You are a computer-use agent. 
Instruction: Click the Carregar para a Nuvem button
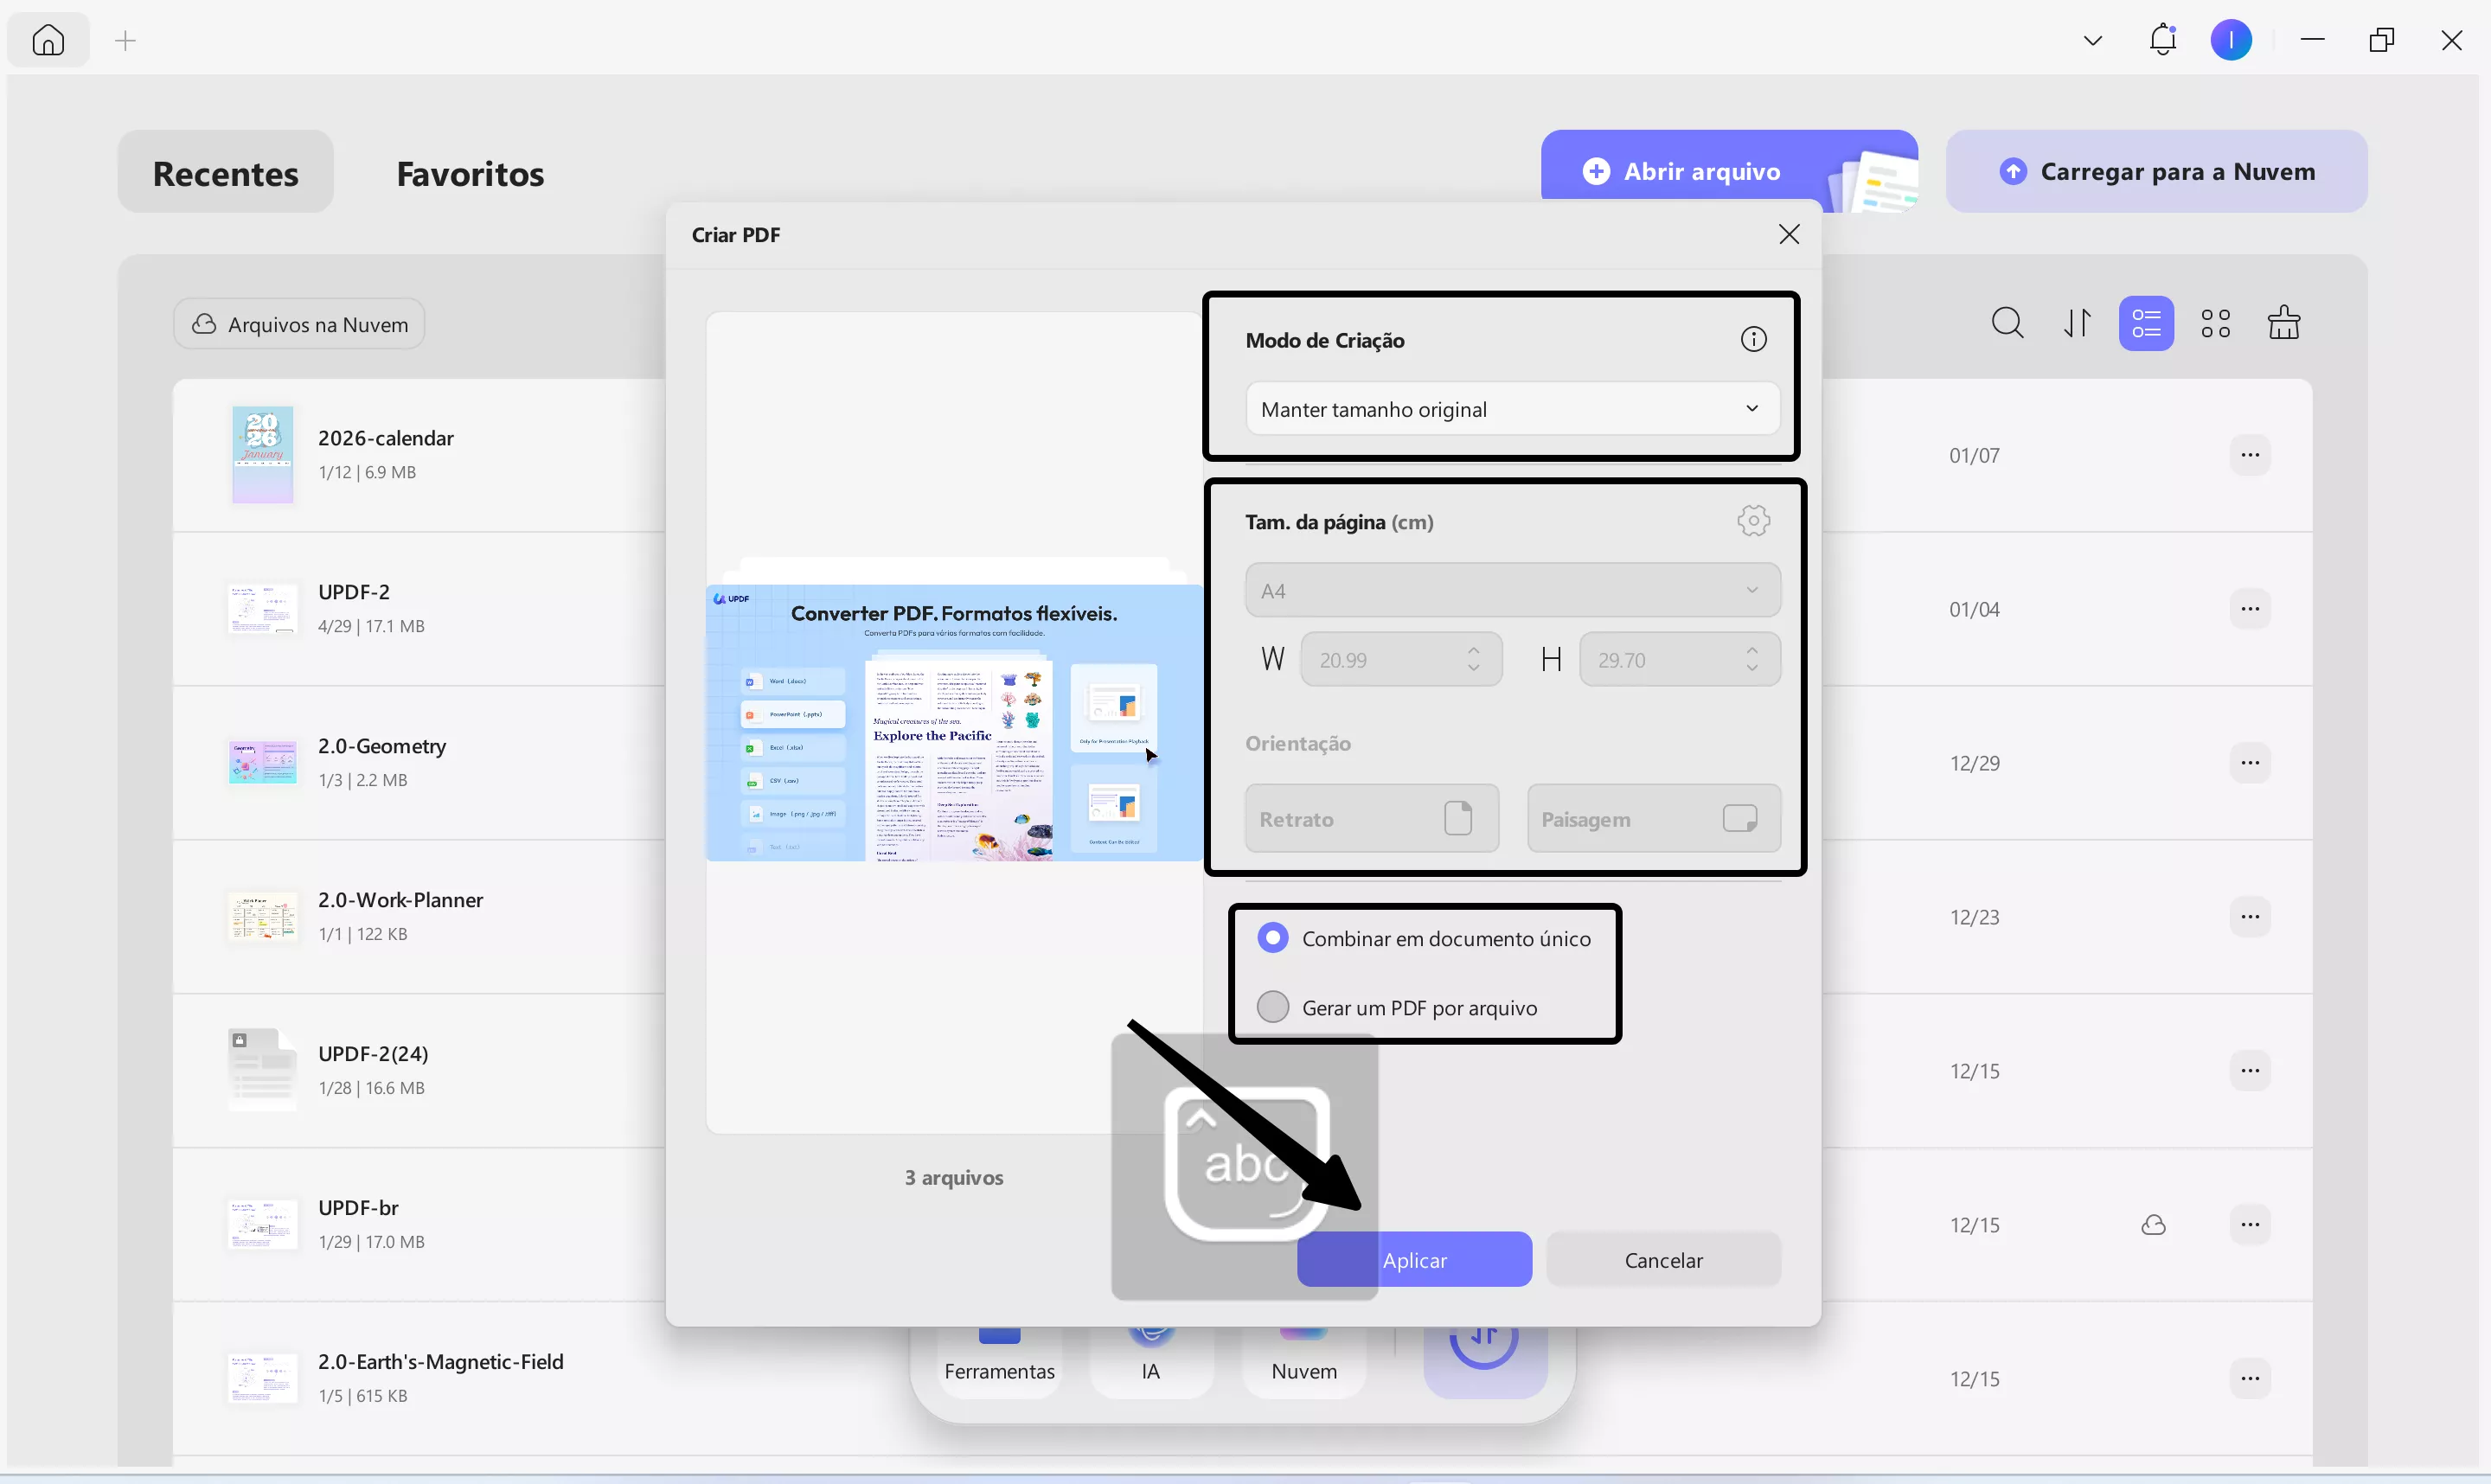click(x=2156, y=170)
